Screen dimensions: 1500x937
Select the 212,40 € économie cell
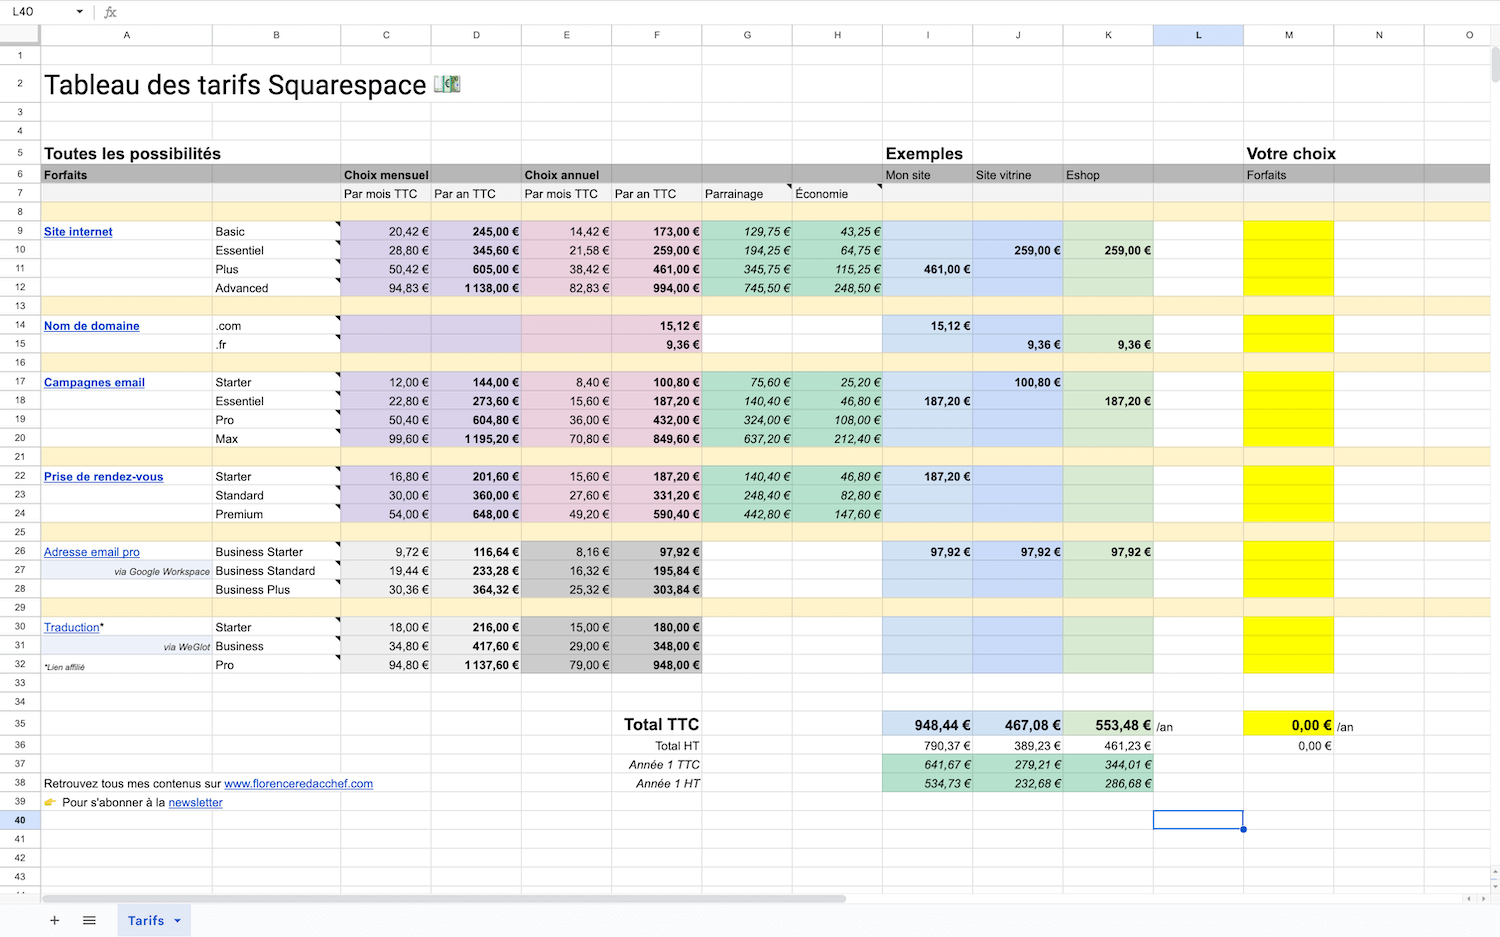coord(837,439)
